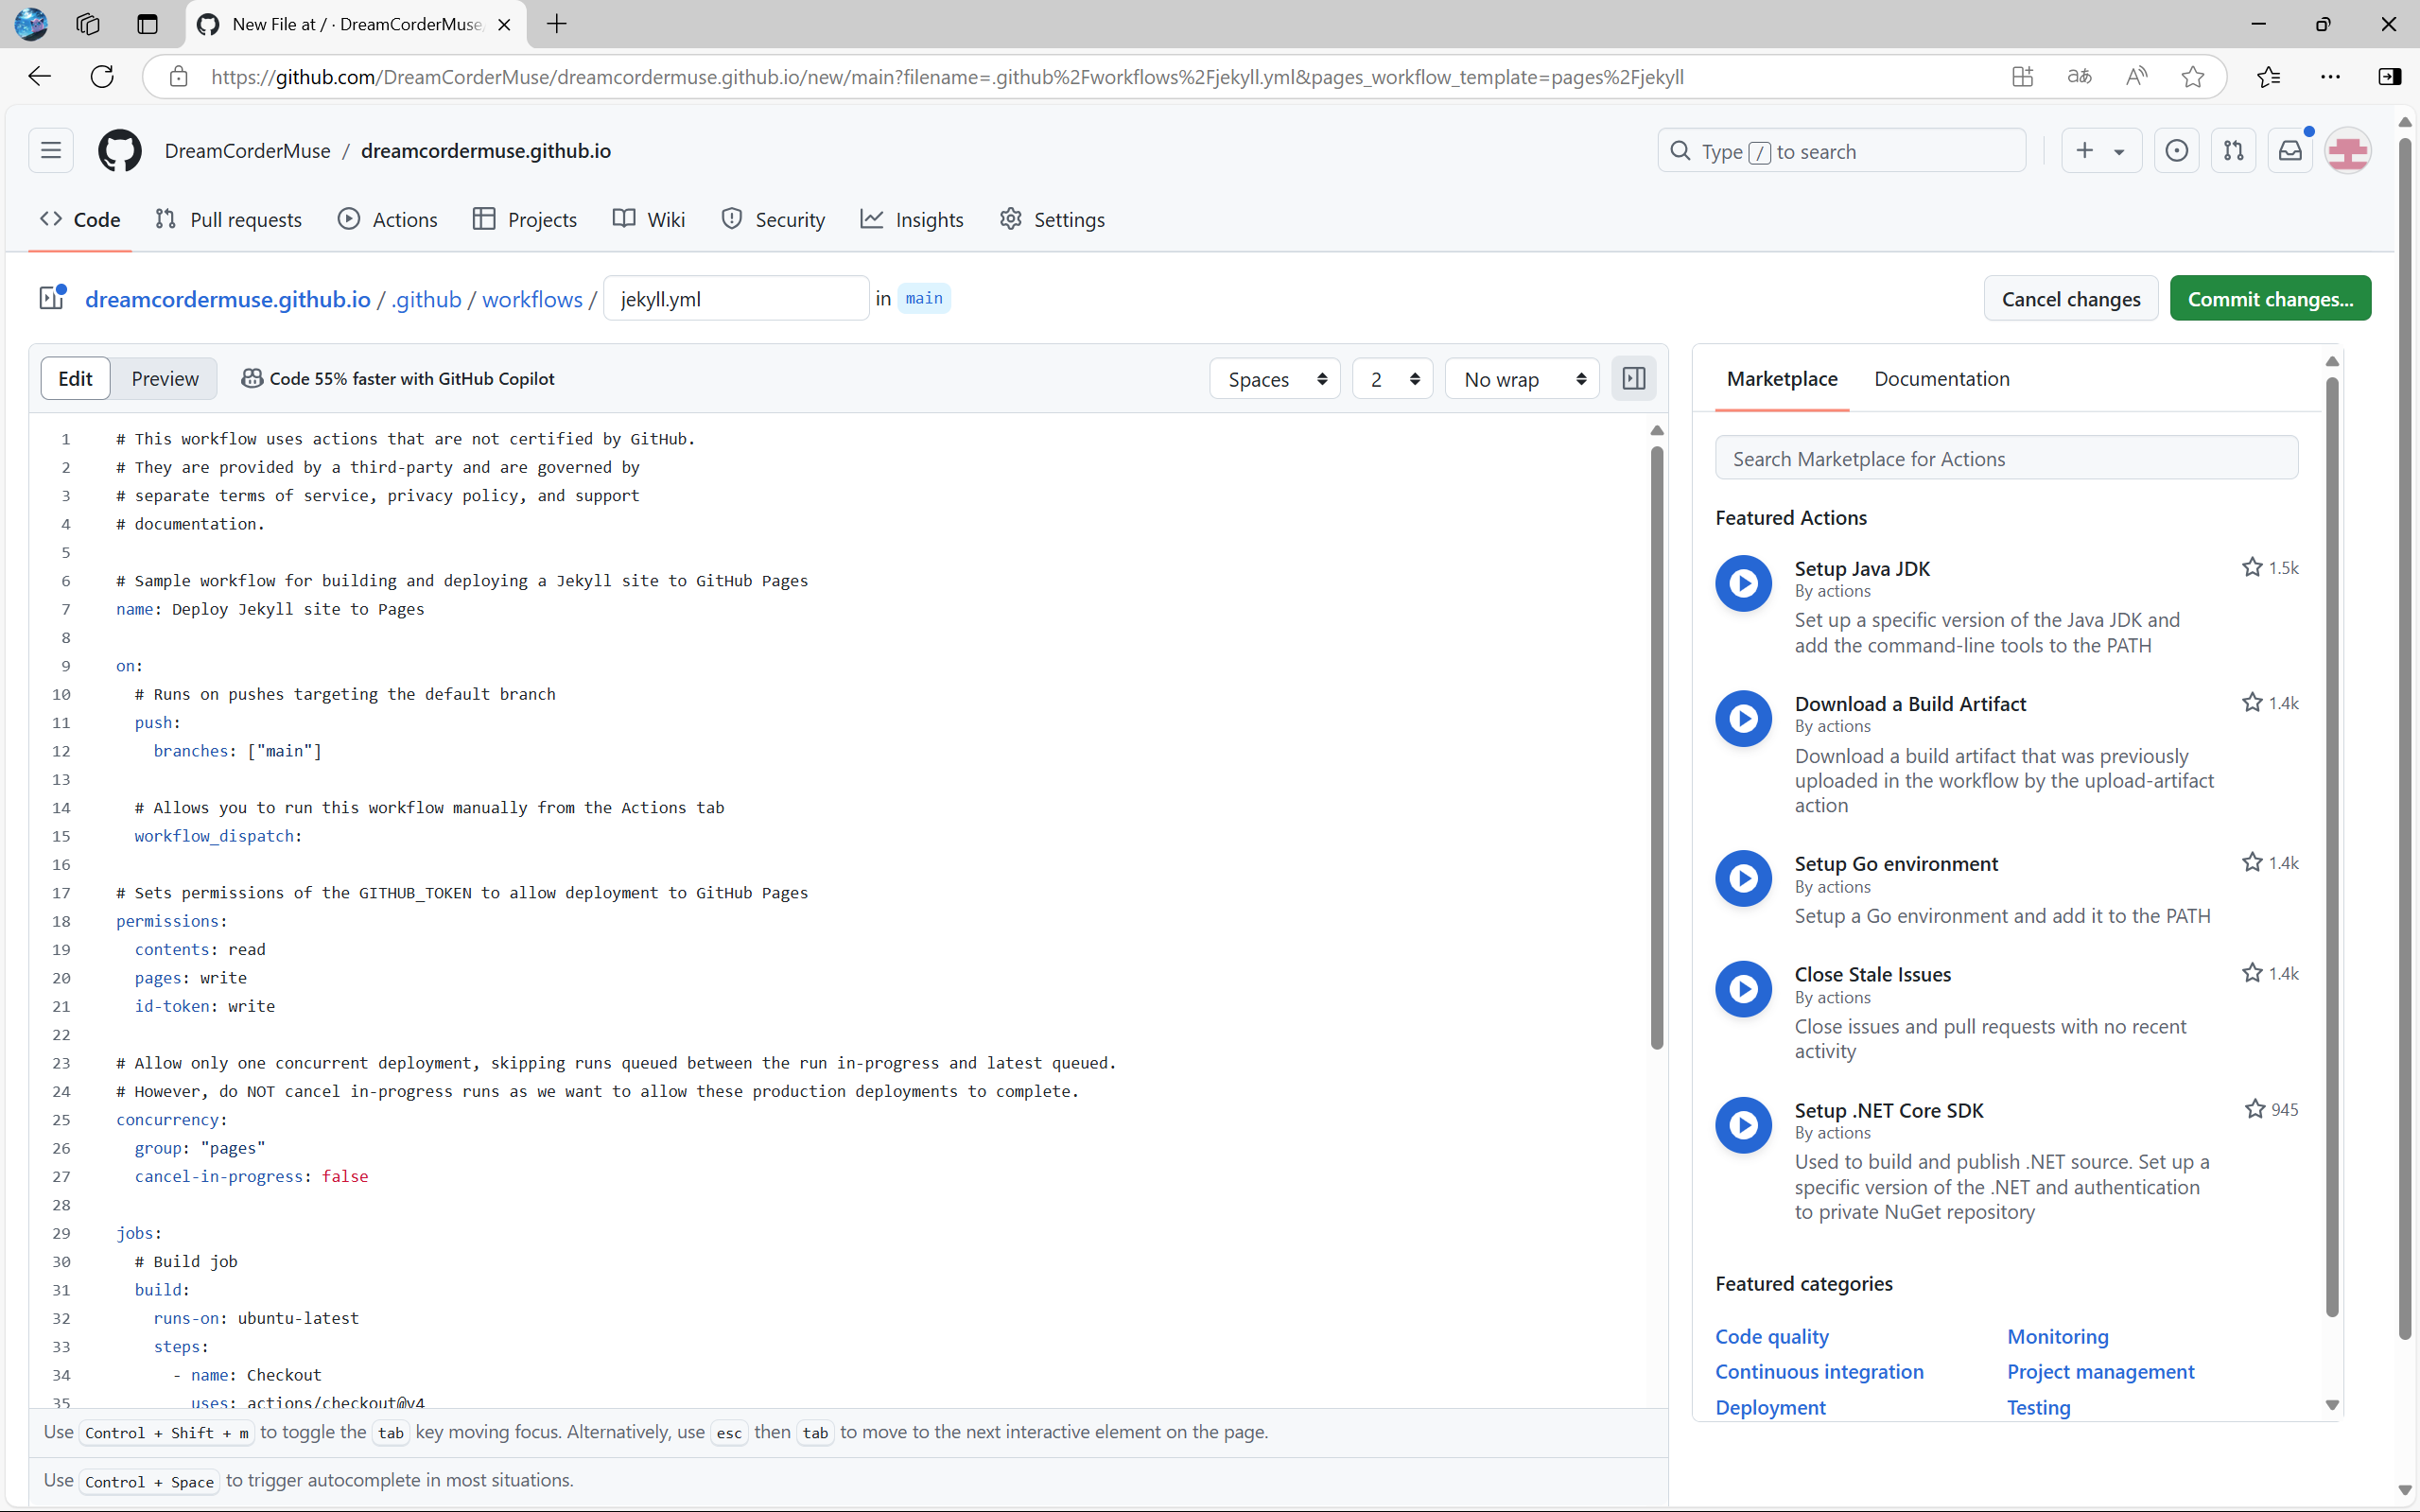Expand the file tree side panel icon

click(51, 298)
